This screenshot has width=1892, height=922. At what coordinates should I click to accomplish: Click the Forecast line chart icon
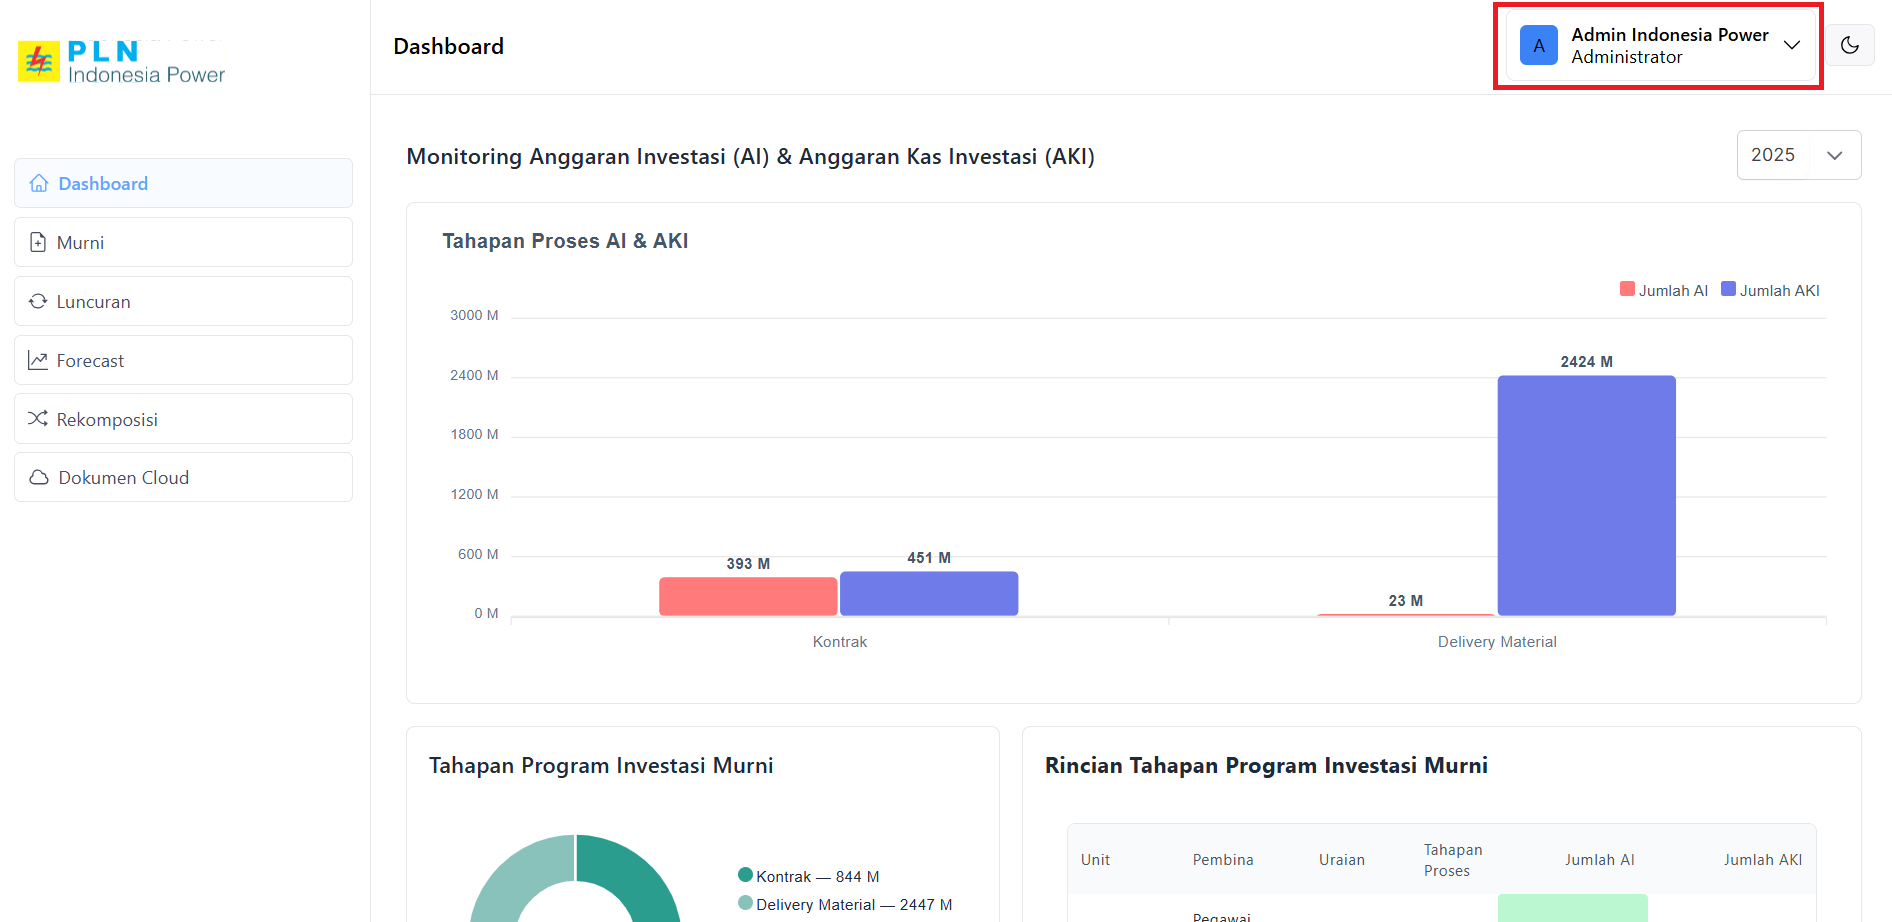[38, 360]
